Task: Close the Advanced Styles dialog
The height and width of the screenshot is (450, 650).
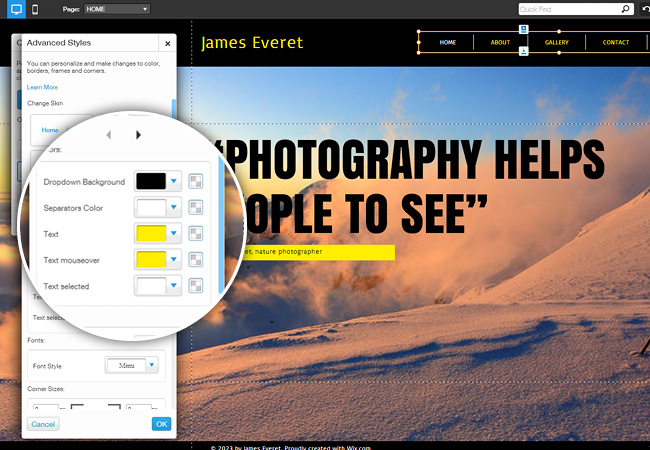Action: pyautogui.click(x=167, y=43)
